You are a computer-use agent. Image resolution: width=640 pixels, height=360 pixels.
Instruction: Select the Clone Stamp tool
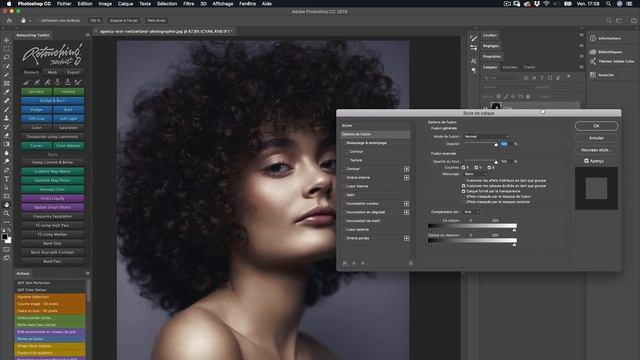click(7, 118)
